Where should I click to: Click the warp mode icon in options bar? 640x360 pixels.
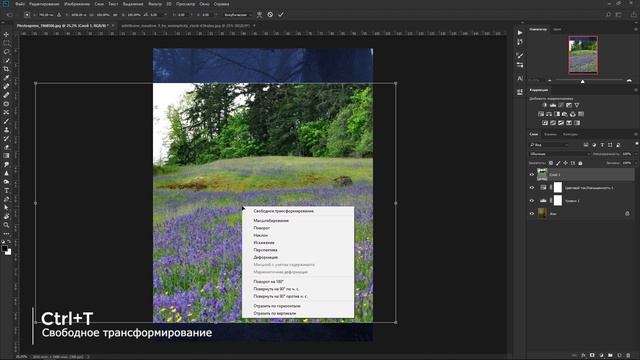[x=259, y=15]
